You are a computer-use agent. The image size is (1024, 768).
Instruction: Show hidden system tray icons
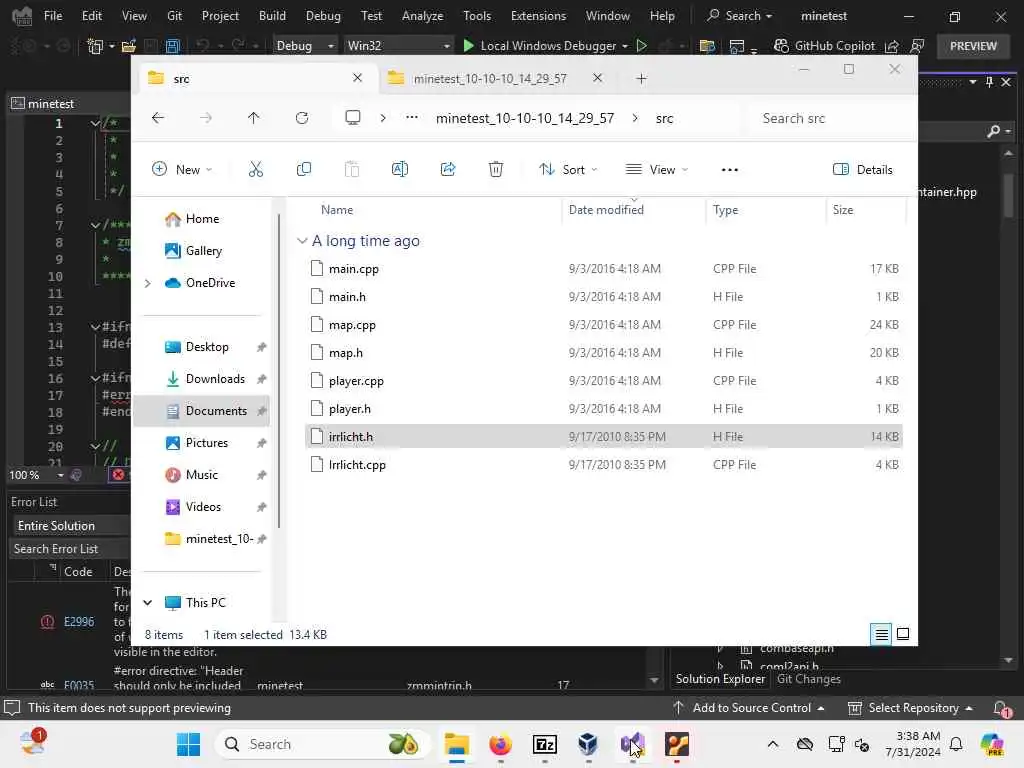point(773,744)
